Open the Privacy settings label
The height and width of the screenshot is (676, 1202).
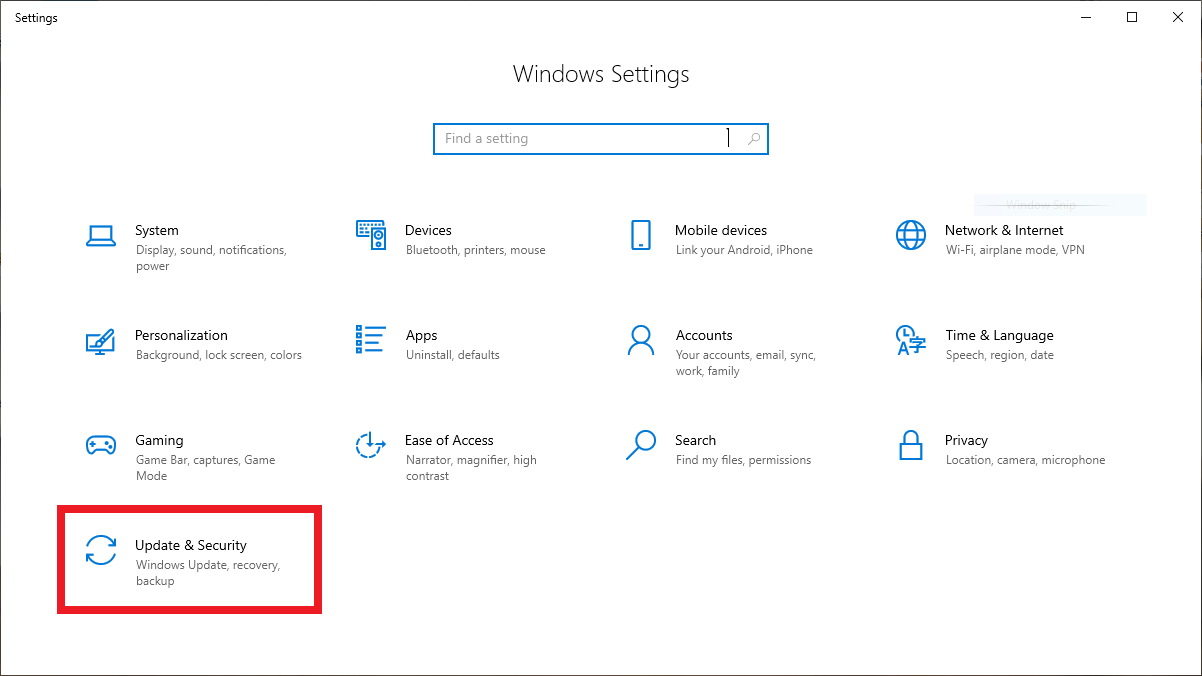point(966,440)
